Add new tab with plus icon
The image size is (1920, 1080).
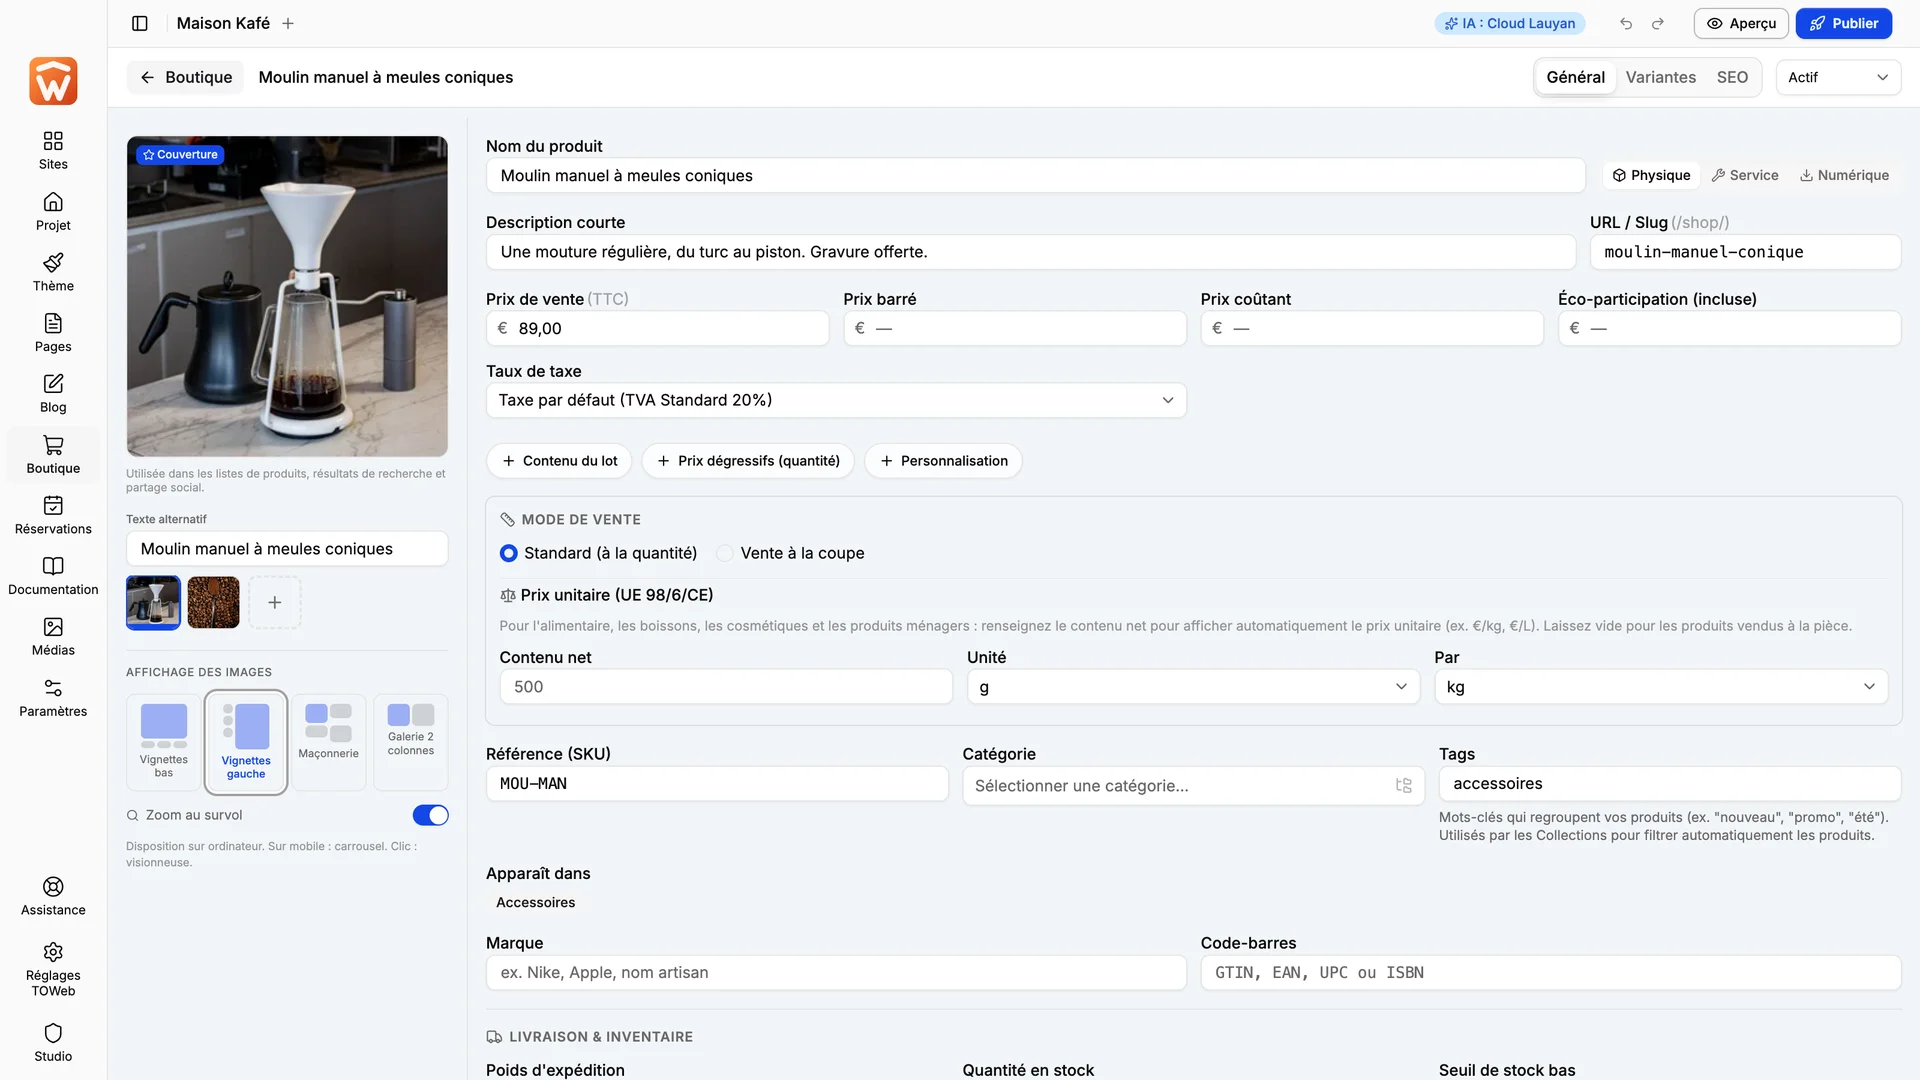point(288,23)
